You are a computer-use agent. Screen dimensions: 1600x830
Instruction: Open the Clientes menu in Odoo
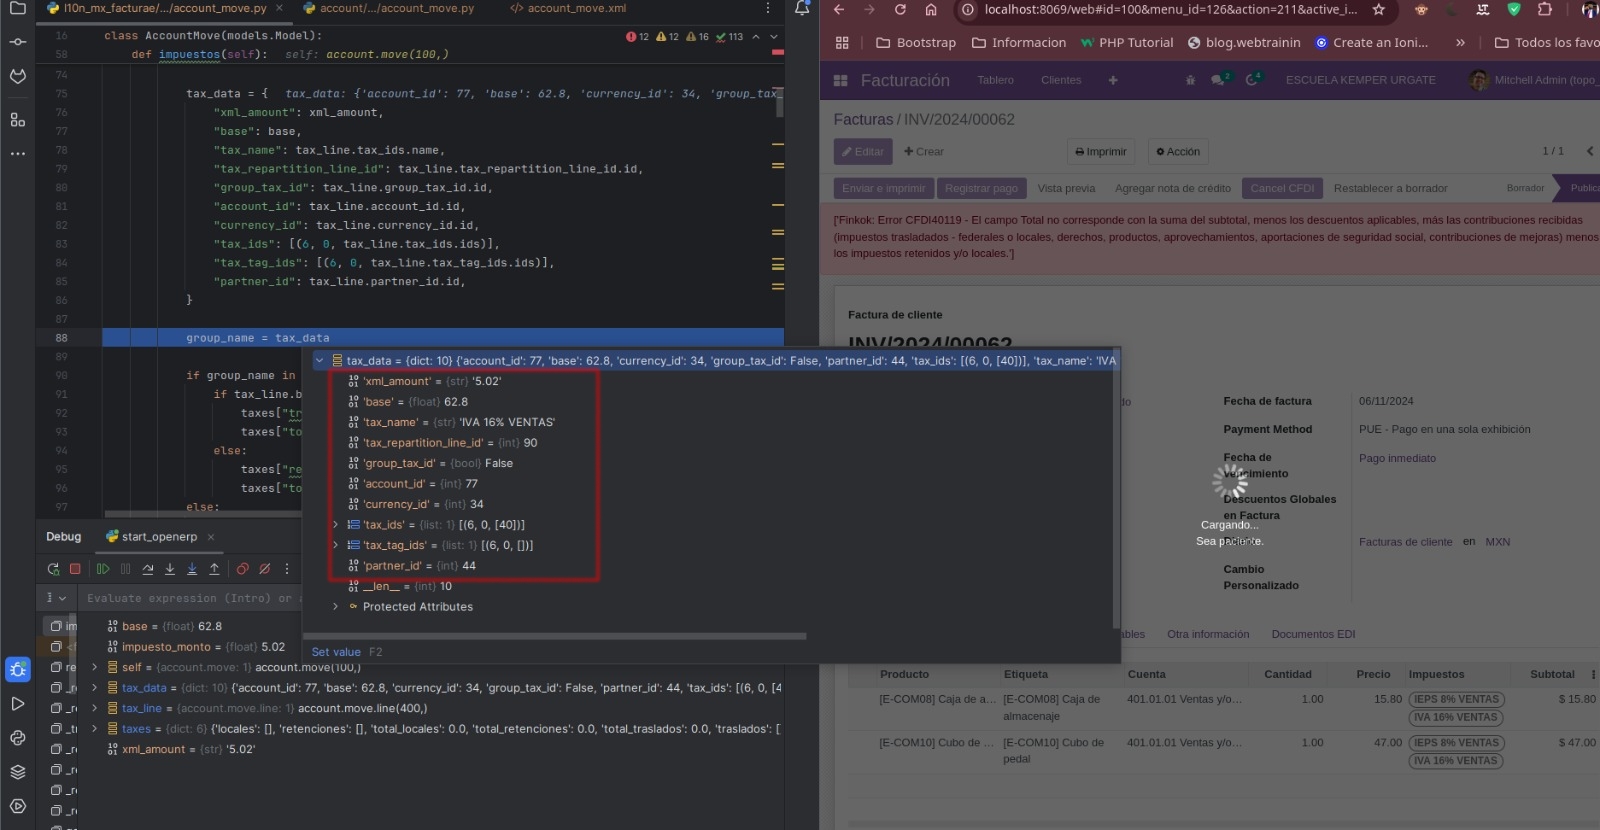1061,80
